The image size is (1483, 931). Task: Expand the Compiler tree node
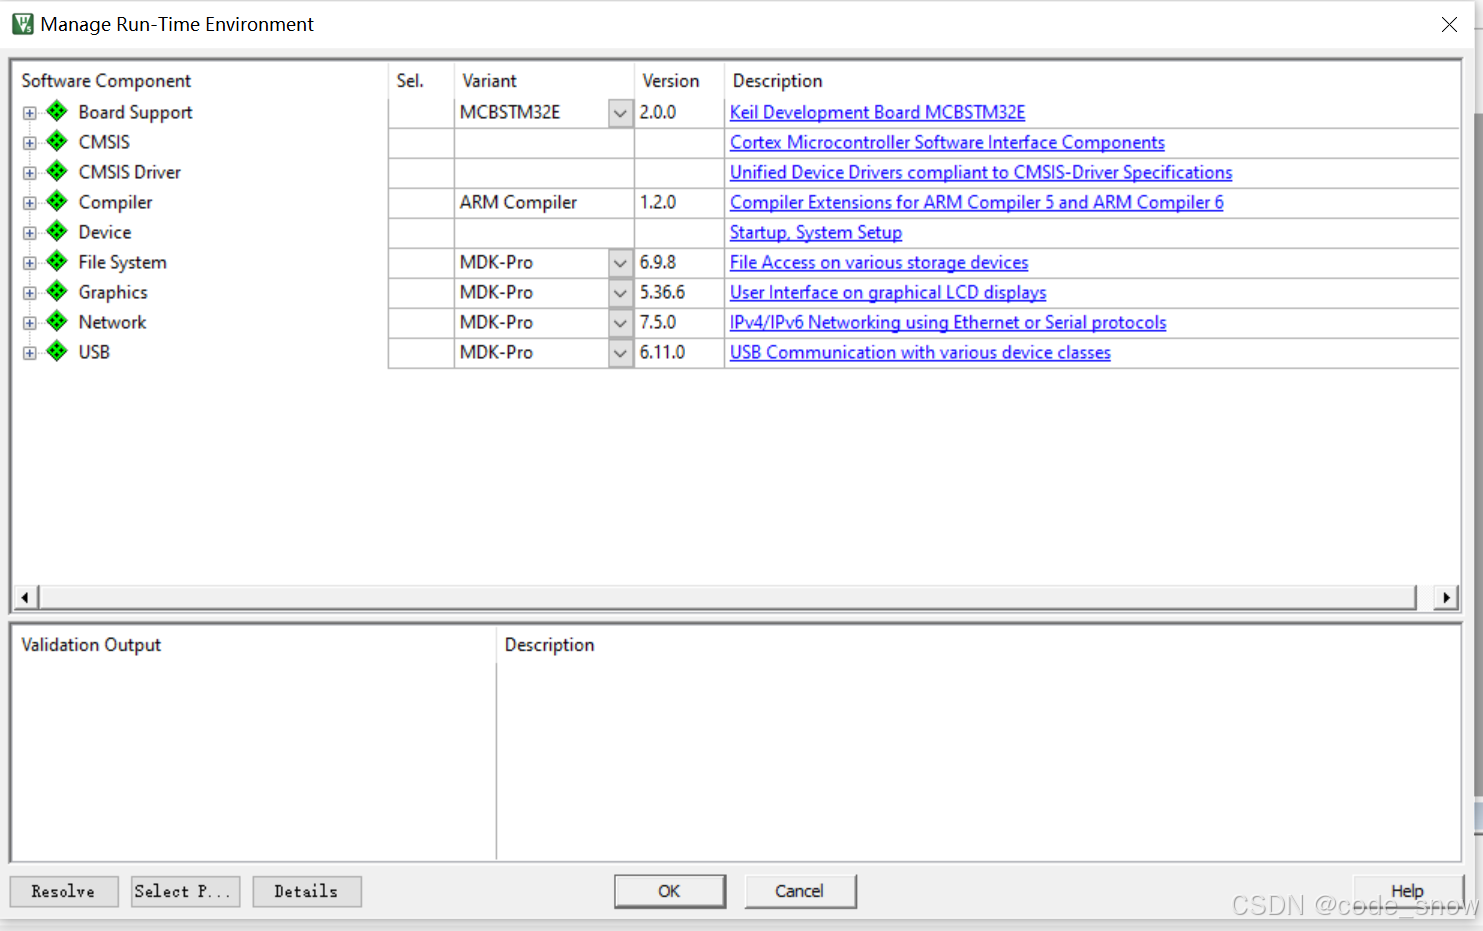click(30, 203)
